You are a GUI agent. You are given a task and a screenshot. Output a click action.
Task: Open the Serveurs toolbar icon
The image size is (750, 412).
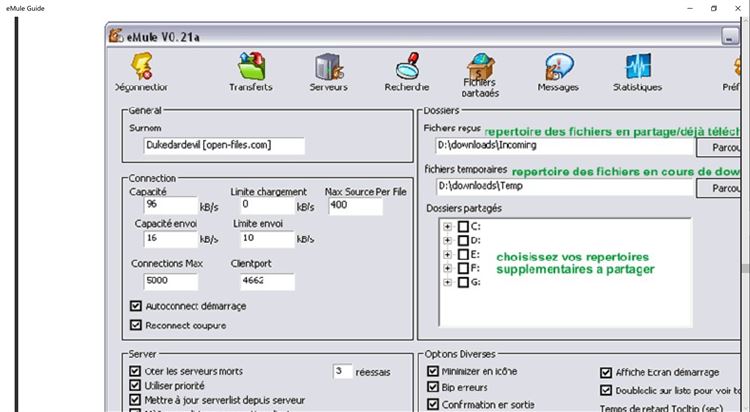[329, 67]
